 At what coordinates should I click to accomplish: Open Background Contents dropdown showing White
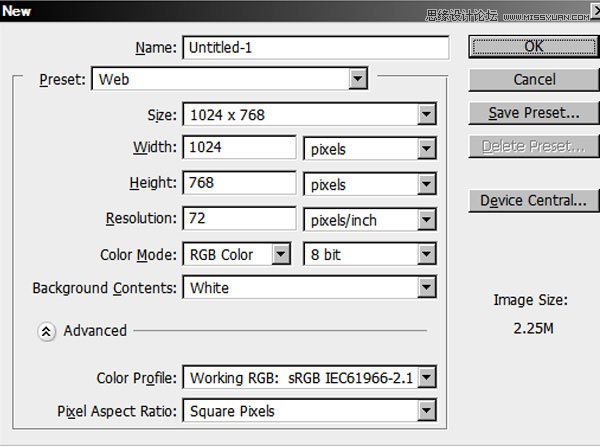click(x=310, y=287)
